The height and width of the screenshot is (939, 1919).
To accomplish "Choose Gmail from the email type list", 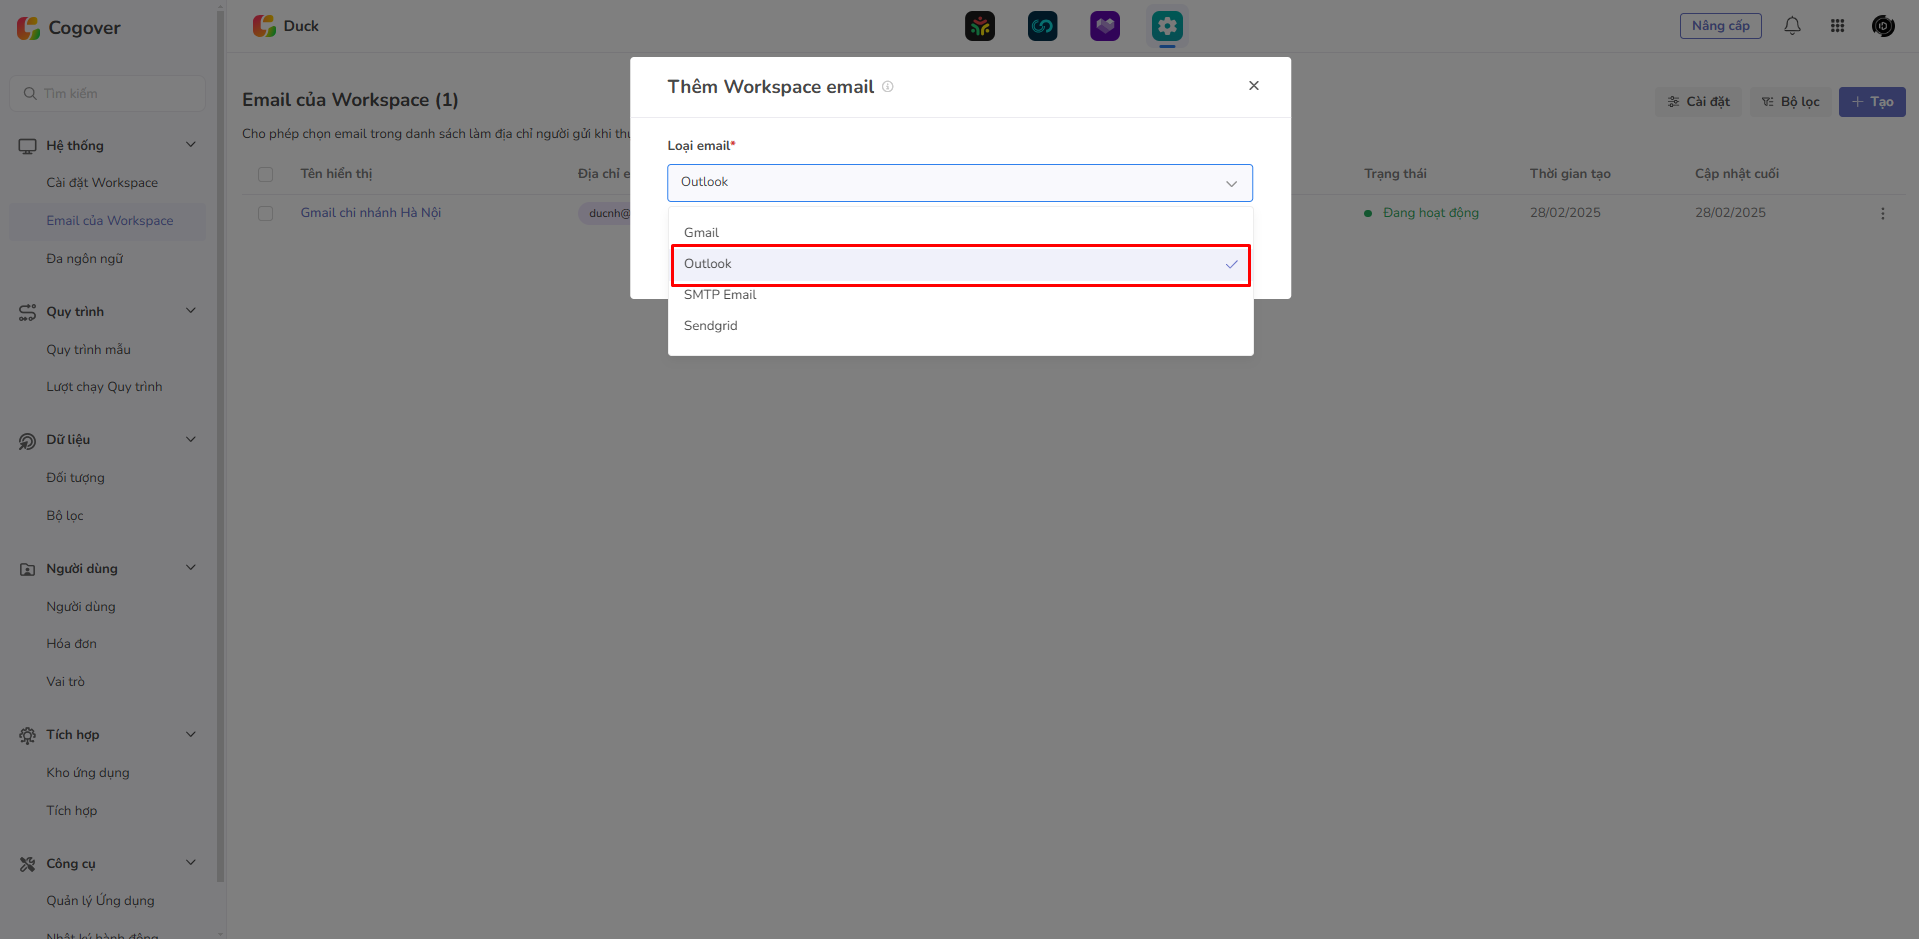I will pyautogui.click(x=701, y=233).
